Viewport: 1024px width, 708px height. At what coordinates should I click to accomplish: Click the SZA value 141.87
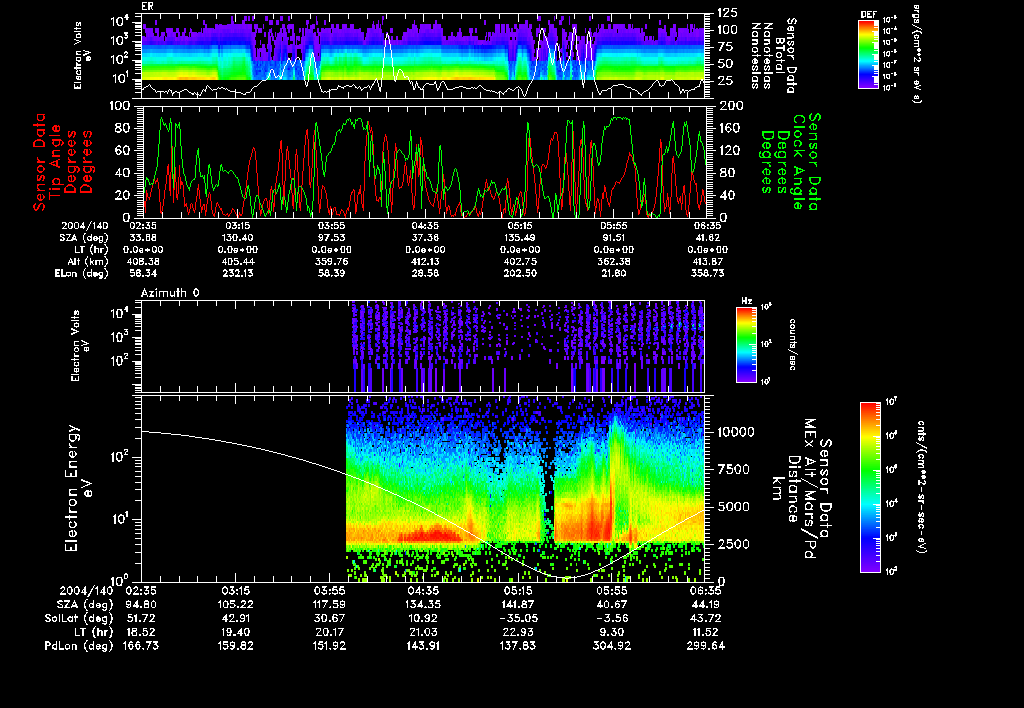(x=517, y=604)
